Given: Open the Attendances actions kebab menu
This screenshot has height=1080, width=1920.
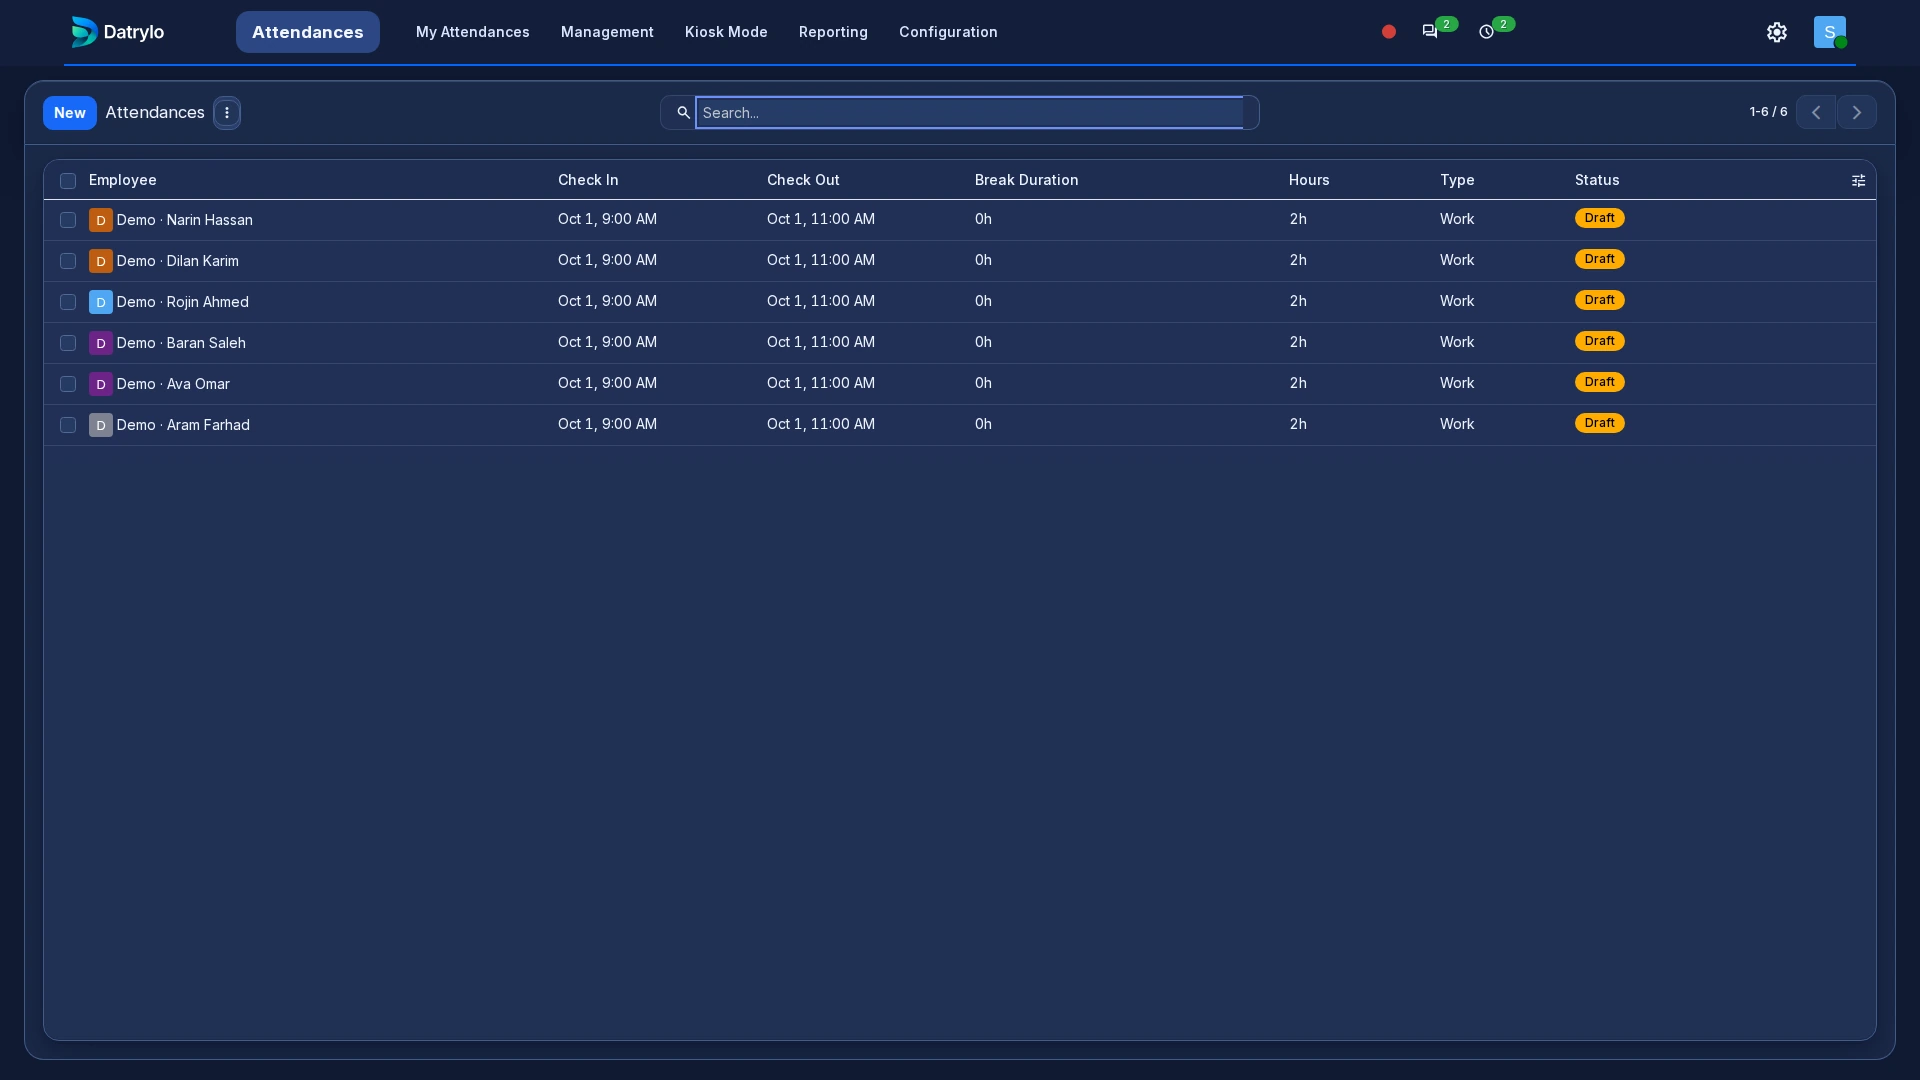Looking at the screenshot, I should click(227, 113).
